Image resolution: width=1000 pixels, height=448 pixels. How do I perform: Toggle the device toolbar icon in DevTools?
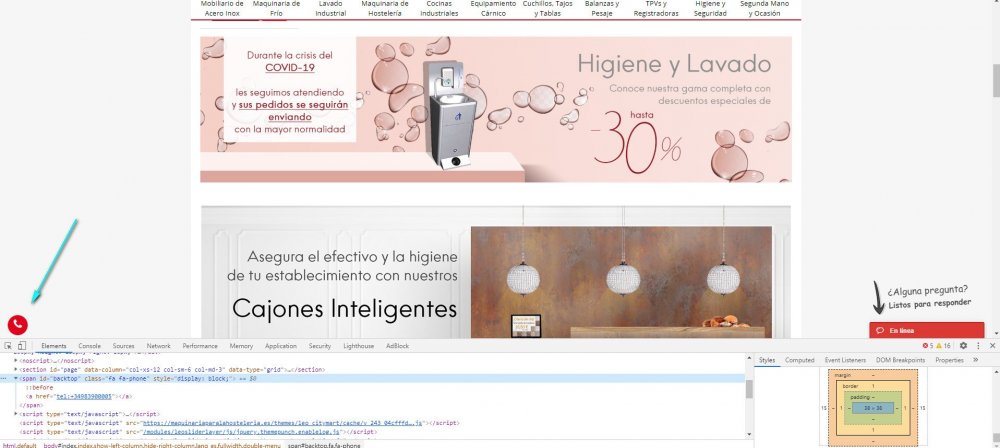[22, 346]
